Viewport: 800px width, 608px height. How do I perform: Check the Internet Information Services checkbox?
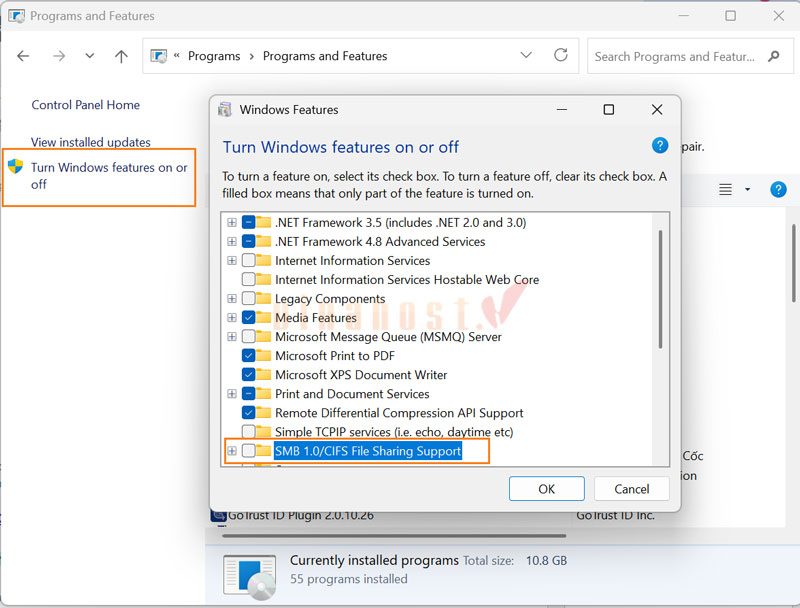[248, 261]
